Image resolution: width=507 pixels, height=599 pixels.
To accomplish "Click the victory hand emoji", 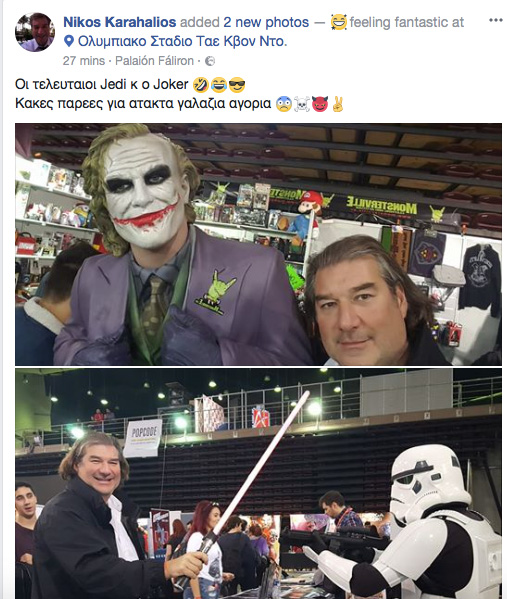I will 338,104.
